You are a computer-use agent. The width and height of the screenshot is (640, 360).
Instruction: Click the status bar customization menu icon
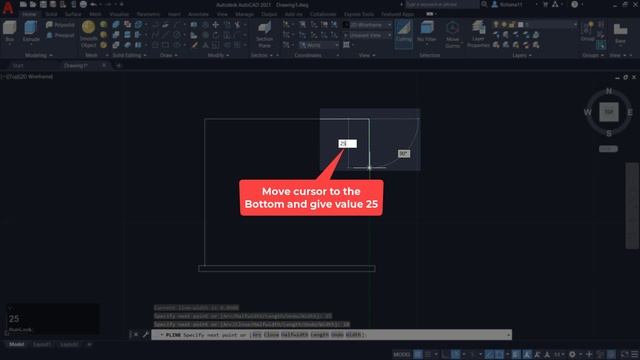coord(635,354)
